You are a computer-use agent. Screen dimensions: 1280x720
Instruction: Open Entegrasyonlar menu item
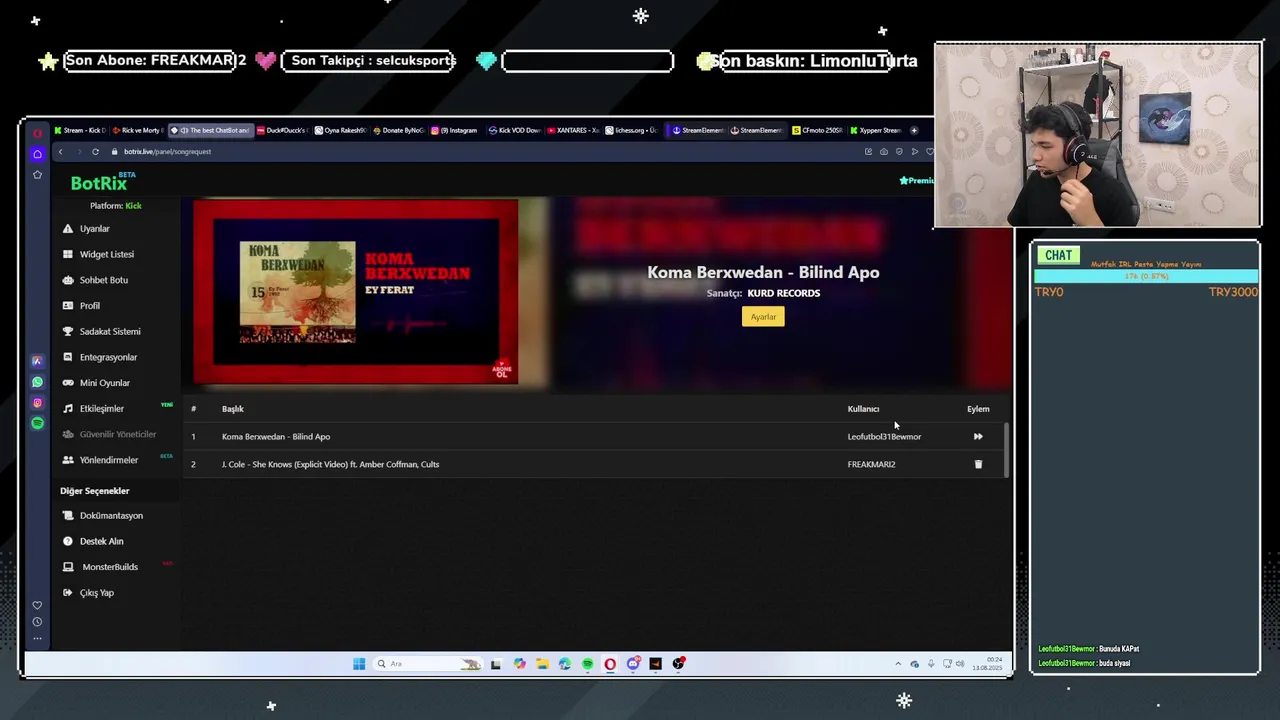(x=108, y=357)
